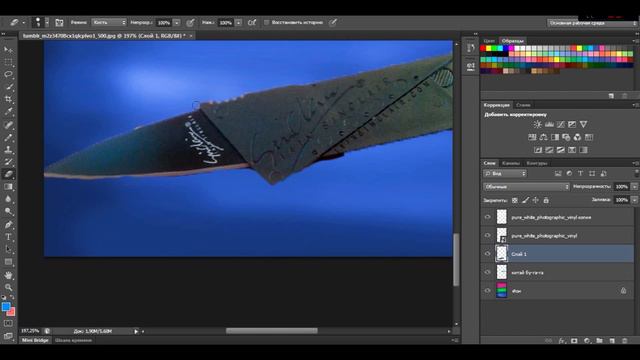Add a Color Balance adjustment
This screenshot has width=640, height=360.
(543, 137)
